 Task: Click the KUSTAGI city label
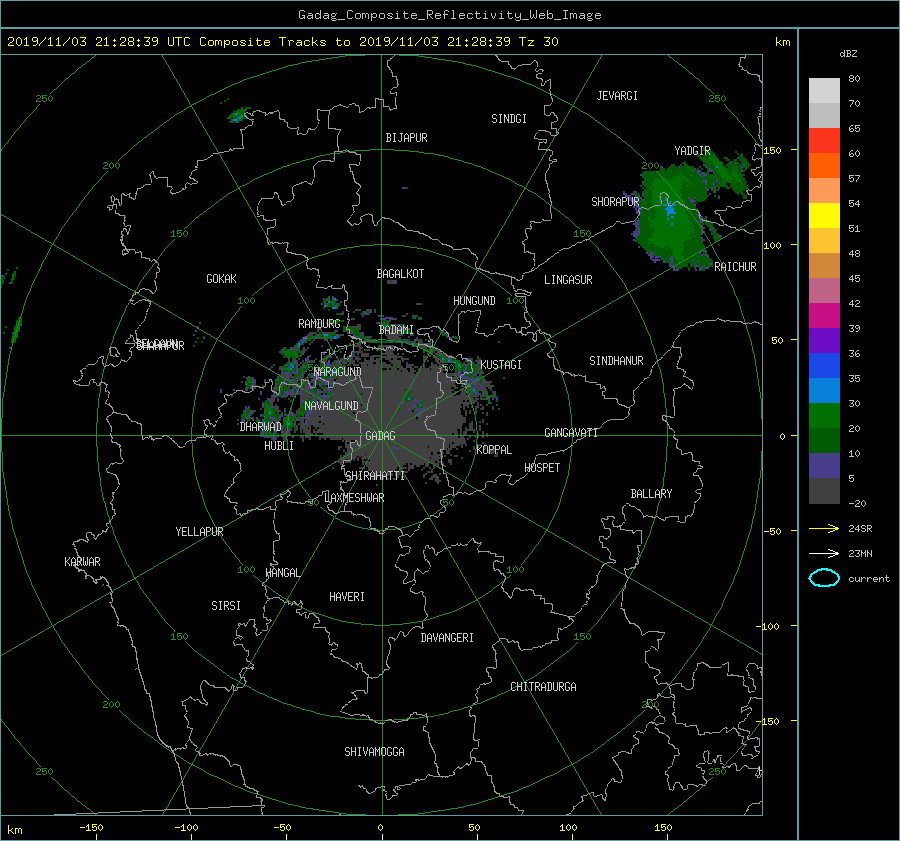click(501, 365)
